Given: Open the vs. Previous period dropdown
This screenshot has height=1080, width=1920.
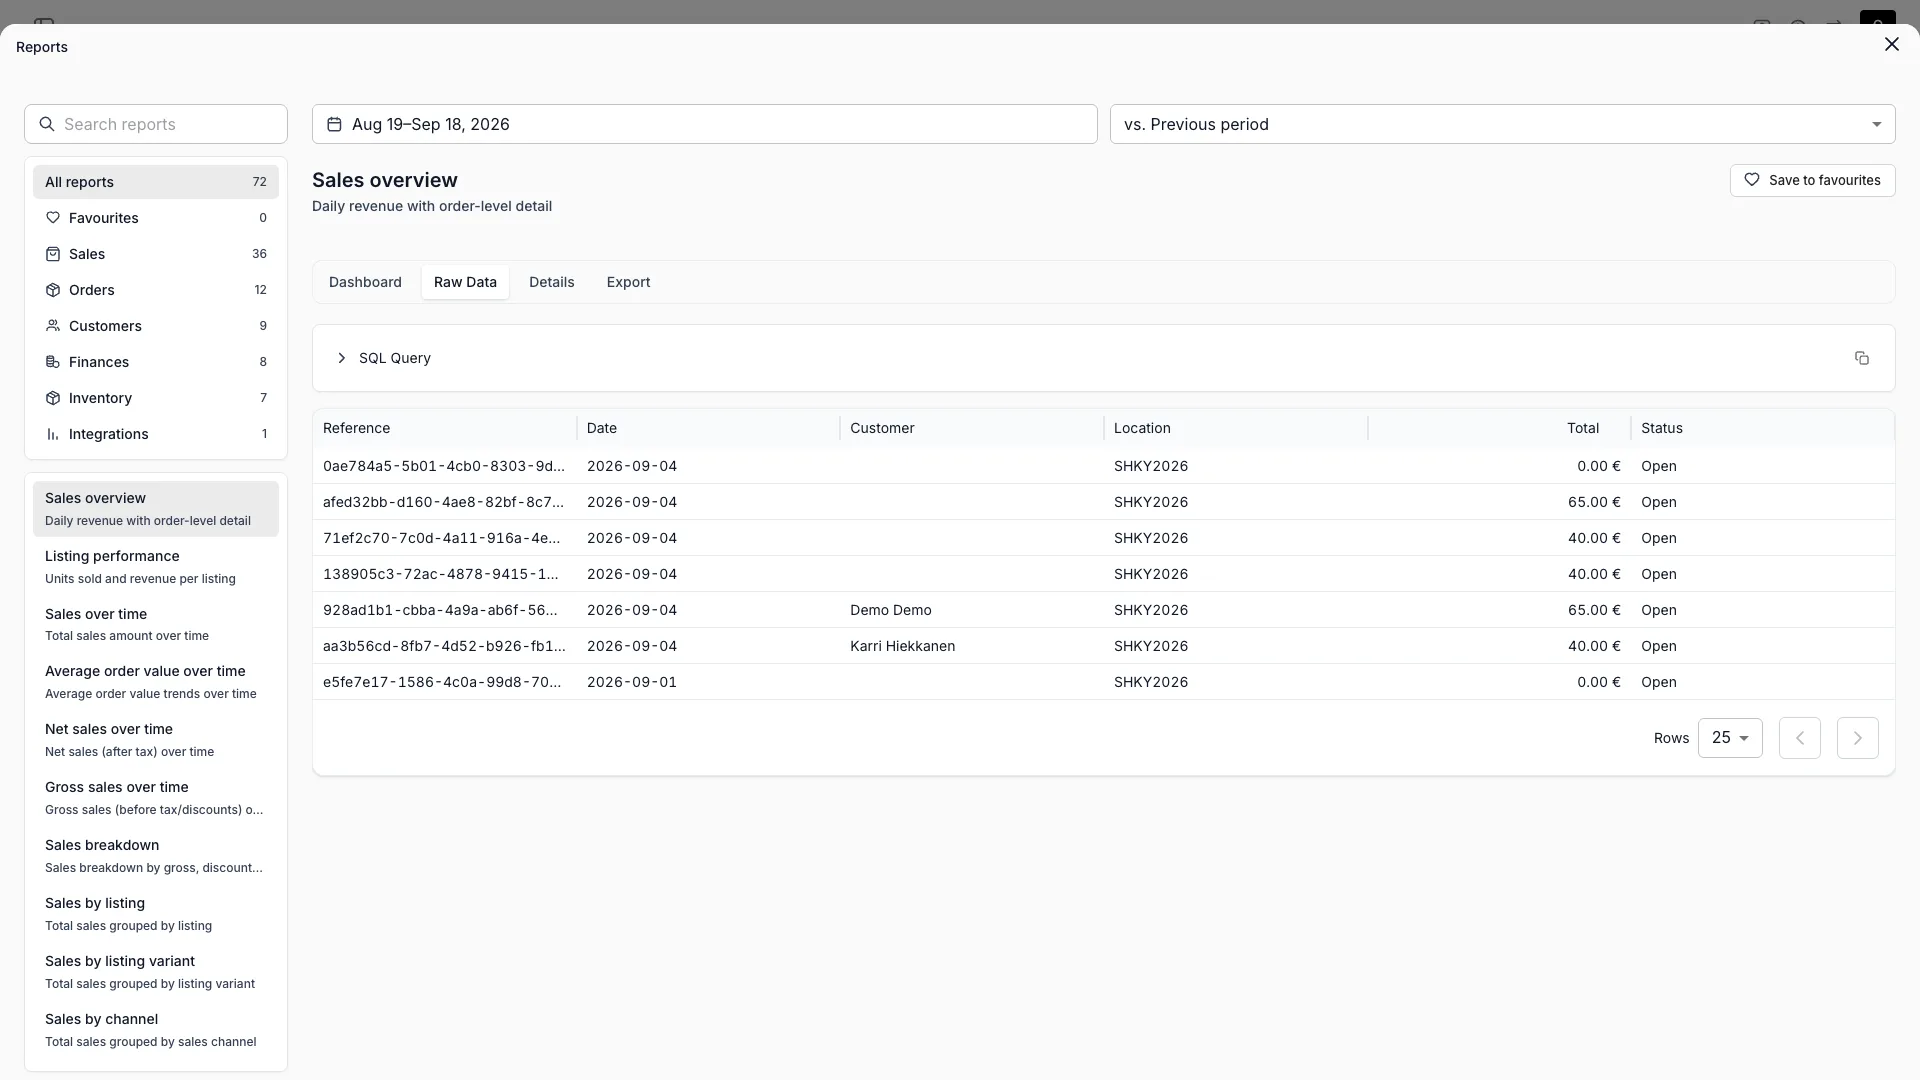Looking at the screenshot, I should point(1502,124).
